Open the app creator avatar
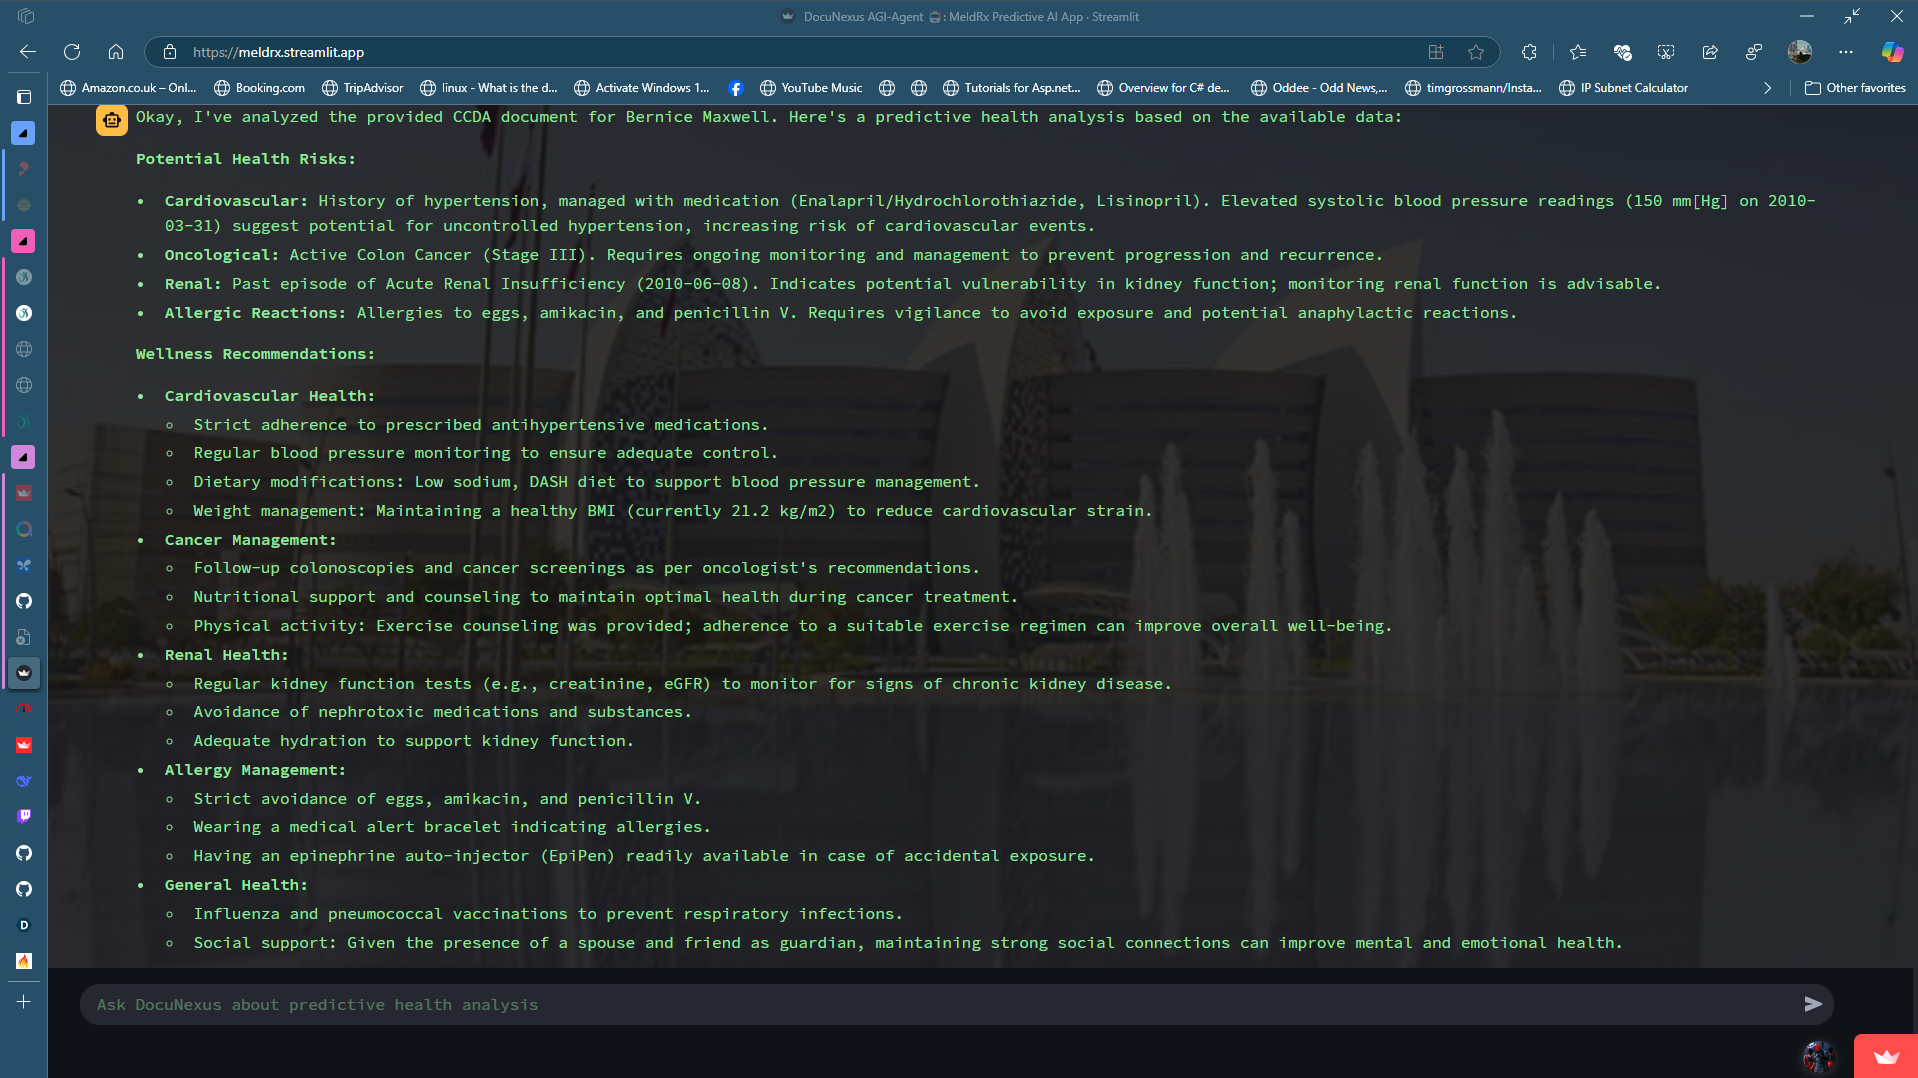The height and width of the screenshot is (1078, 1918). coord(1818,1056)
